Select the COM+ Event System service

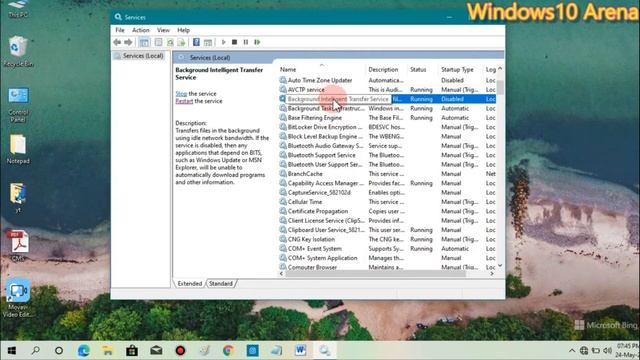coord(315,249)
